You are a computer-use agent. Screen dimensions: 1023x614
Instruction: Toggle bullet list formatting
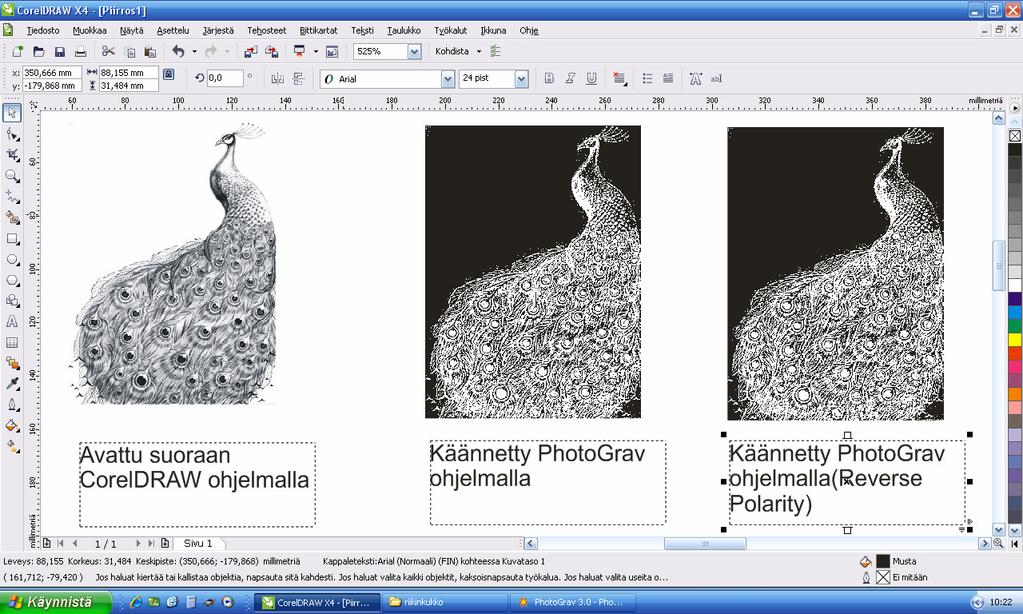point(647,78)
